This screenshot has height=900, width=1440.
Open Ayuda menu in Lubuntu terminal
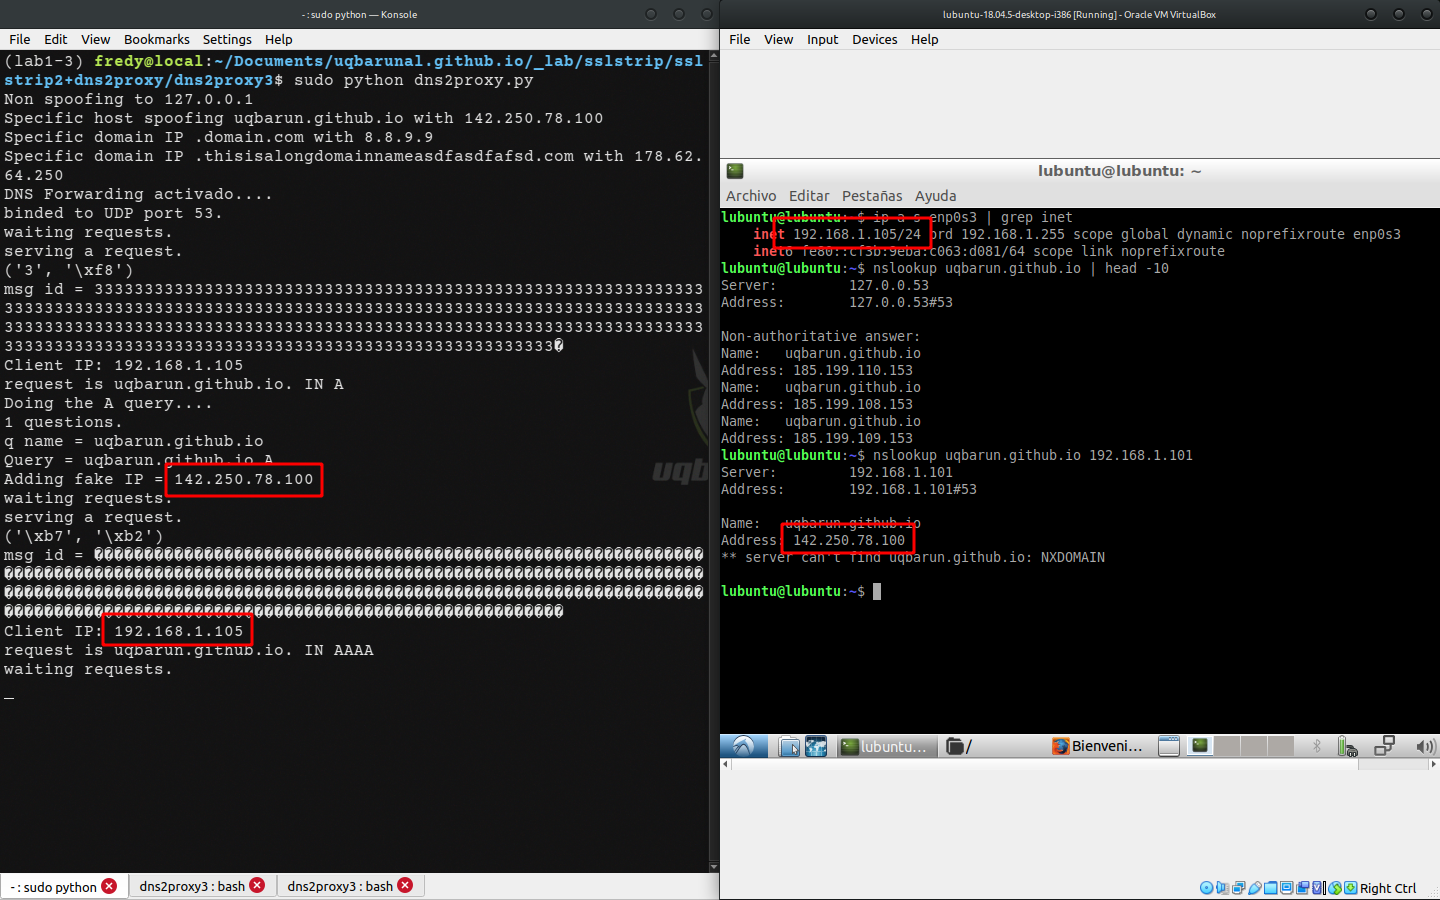point(936,196)
